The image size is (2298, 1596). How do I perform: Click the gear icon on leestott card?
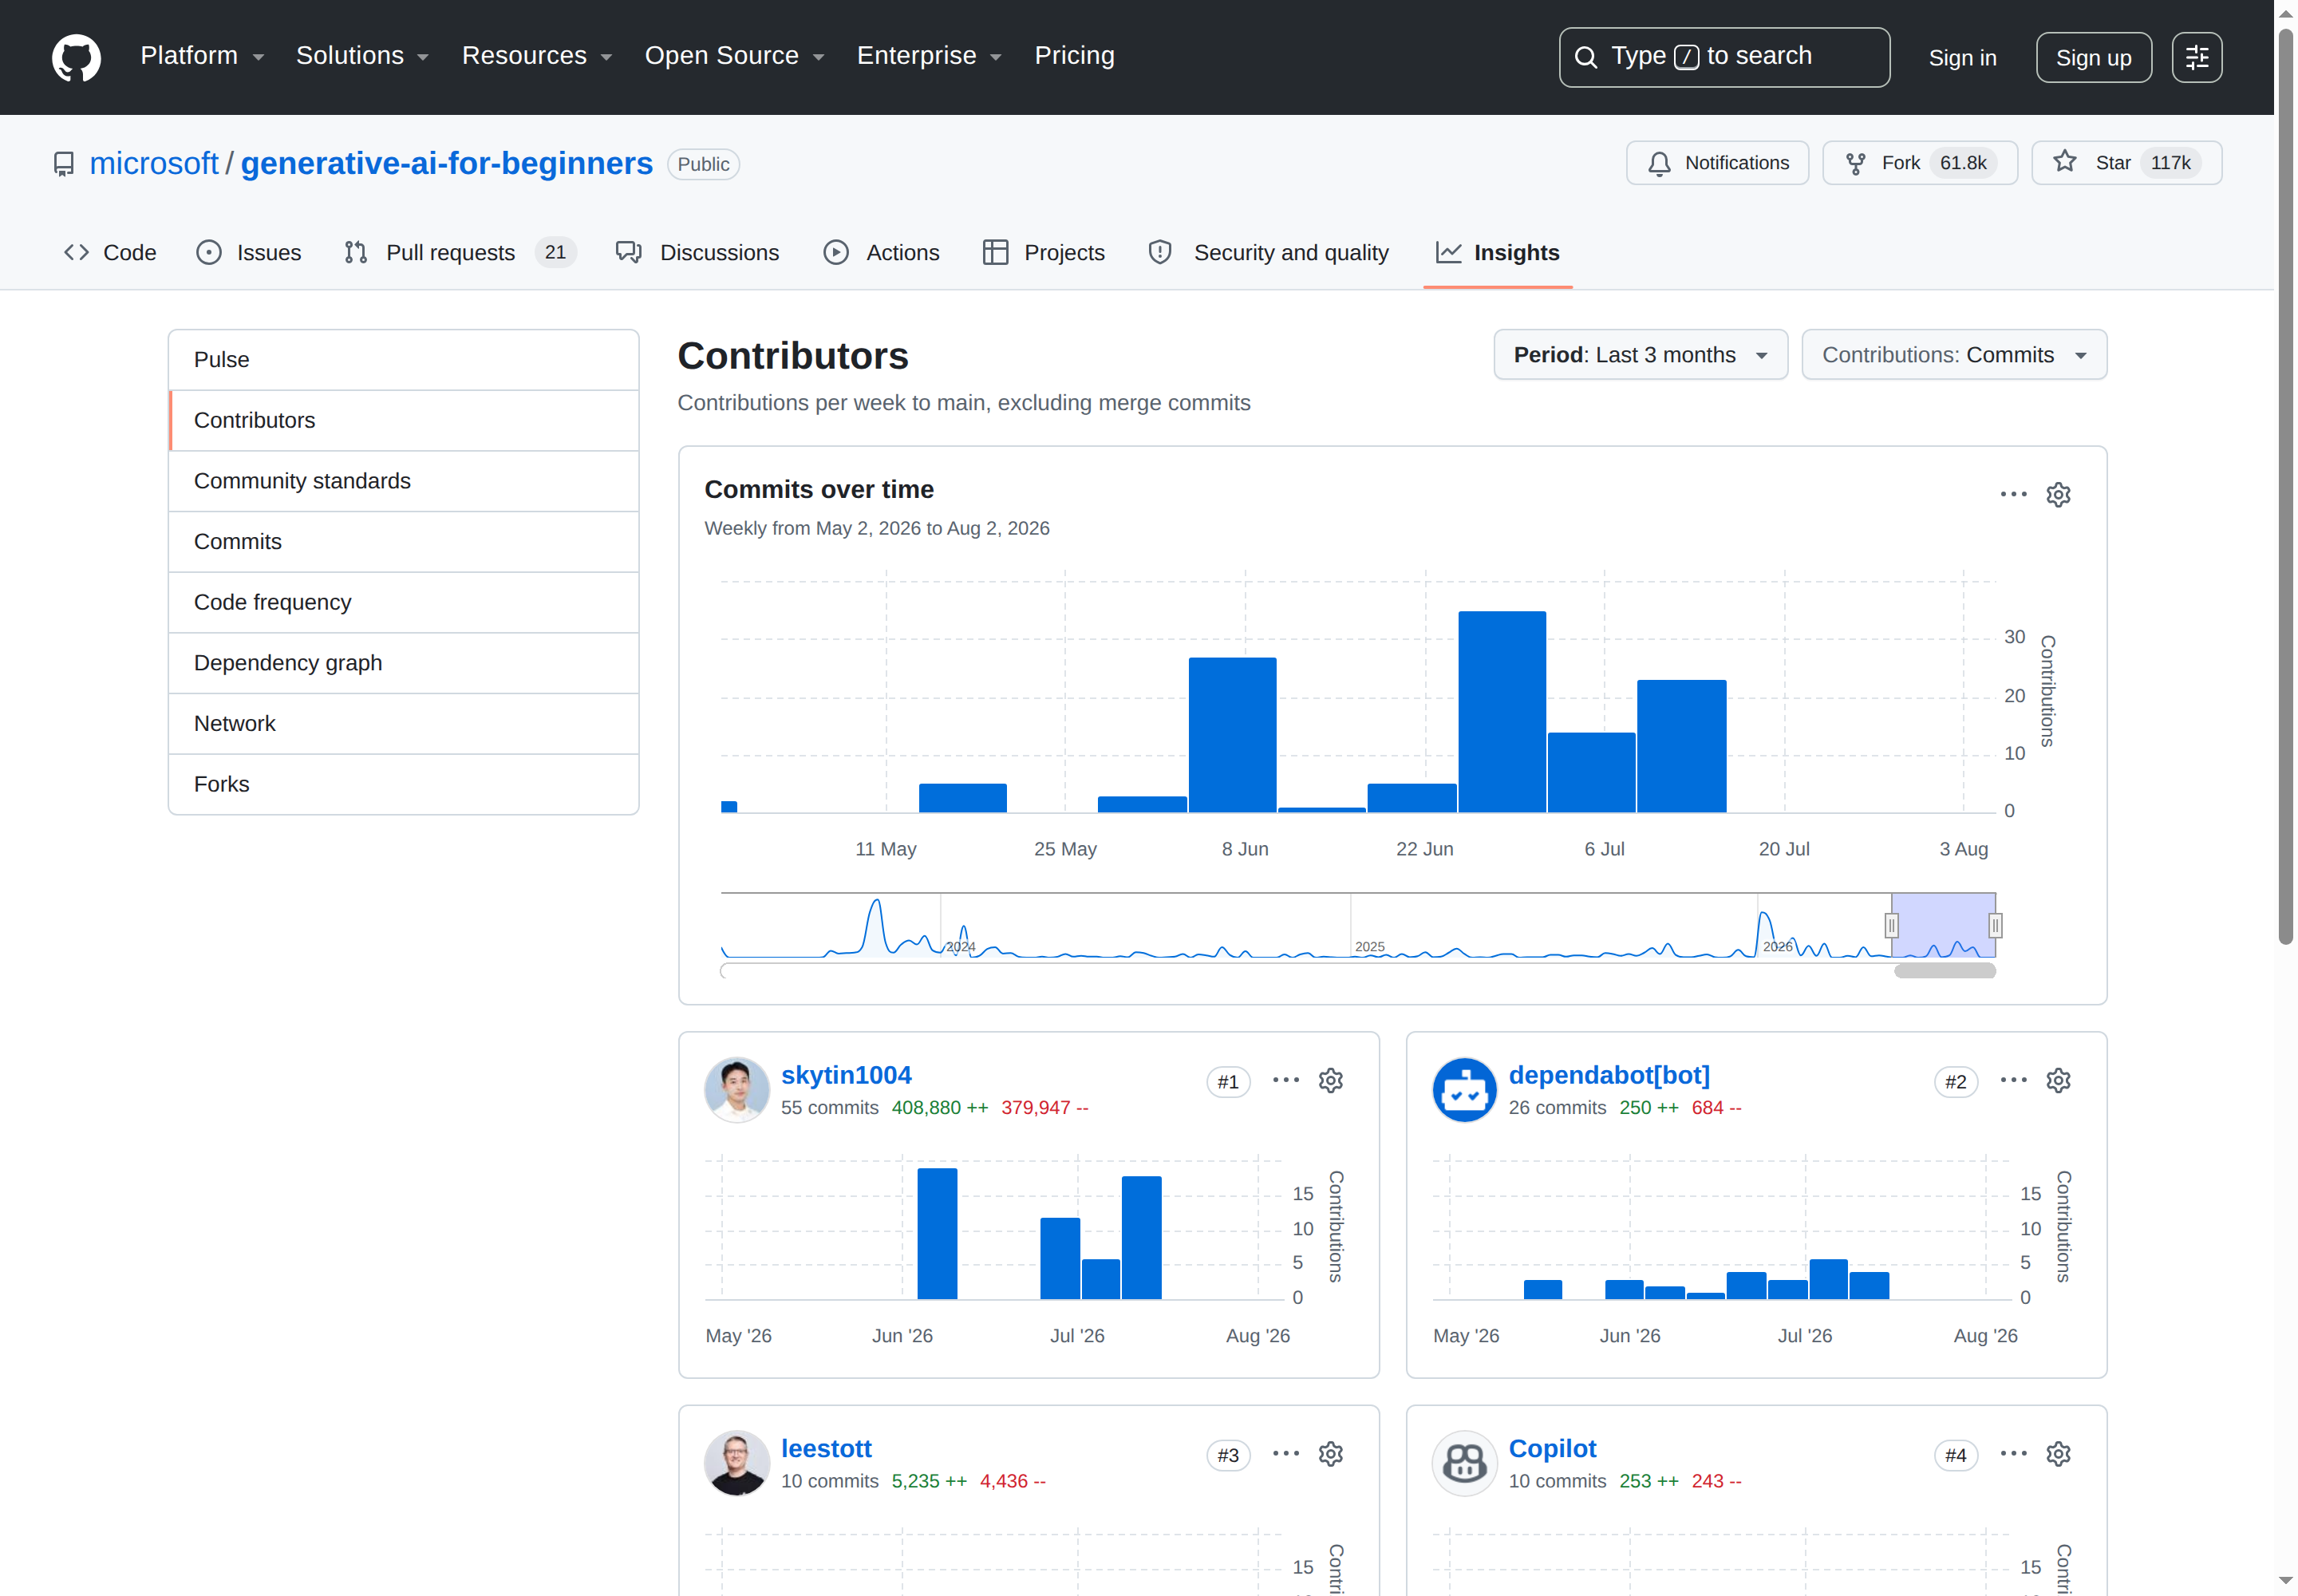[x=1330, y=1453]
